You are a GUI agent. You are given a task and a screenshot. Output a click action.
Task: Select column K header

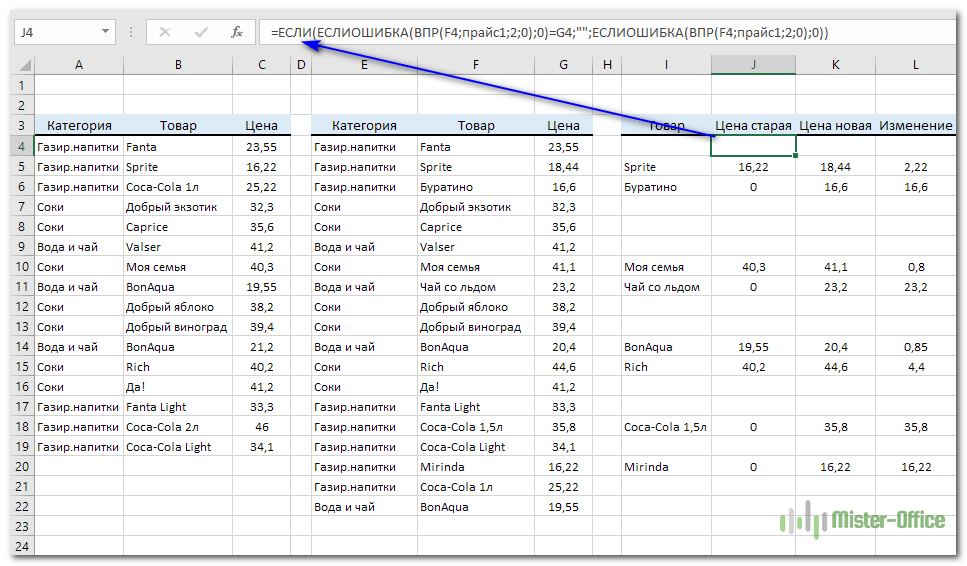pyautogui.click(x=835, y=65)
